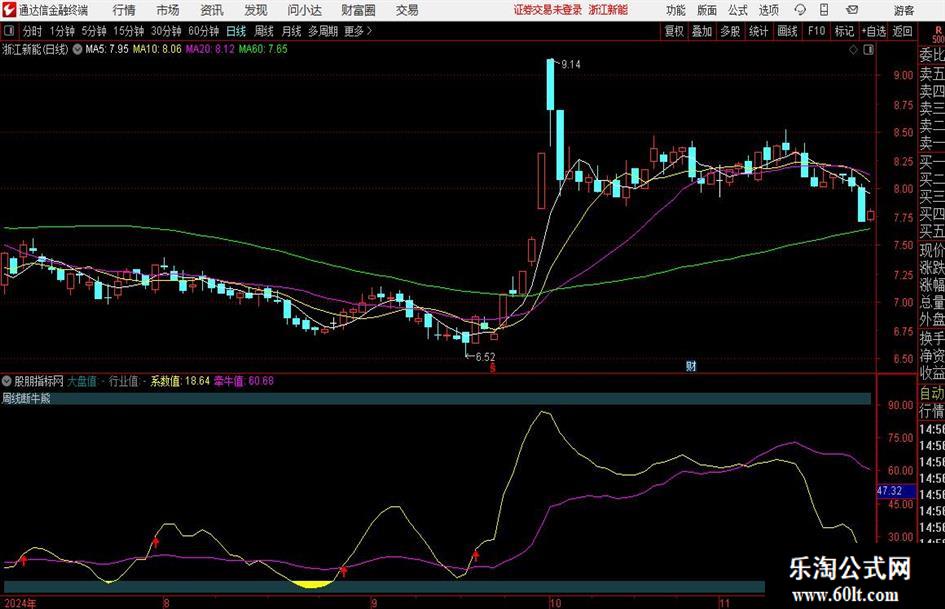This screenshot has width=945, height=609.
Task: Open the 资讯 menu
Action: (212, 10)
